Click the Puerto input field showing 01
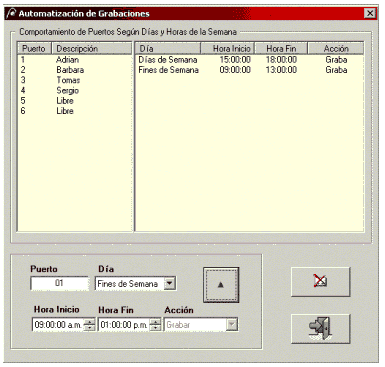 point(60,283)
